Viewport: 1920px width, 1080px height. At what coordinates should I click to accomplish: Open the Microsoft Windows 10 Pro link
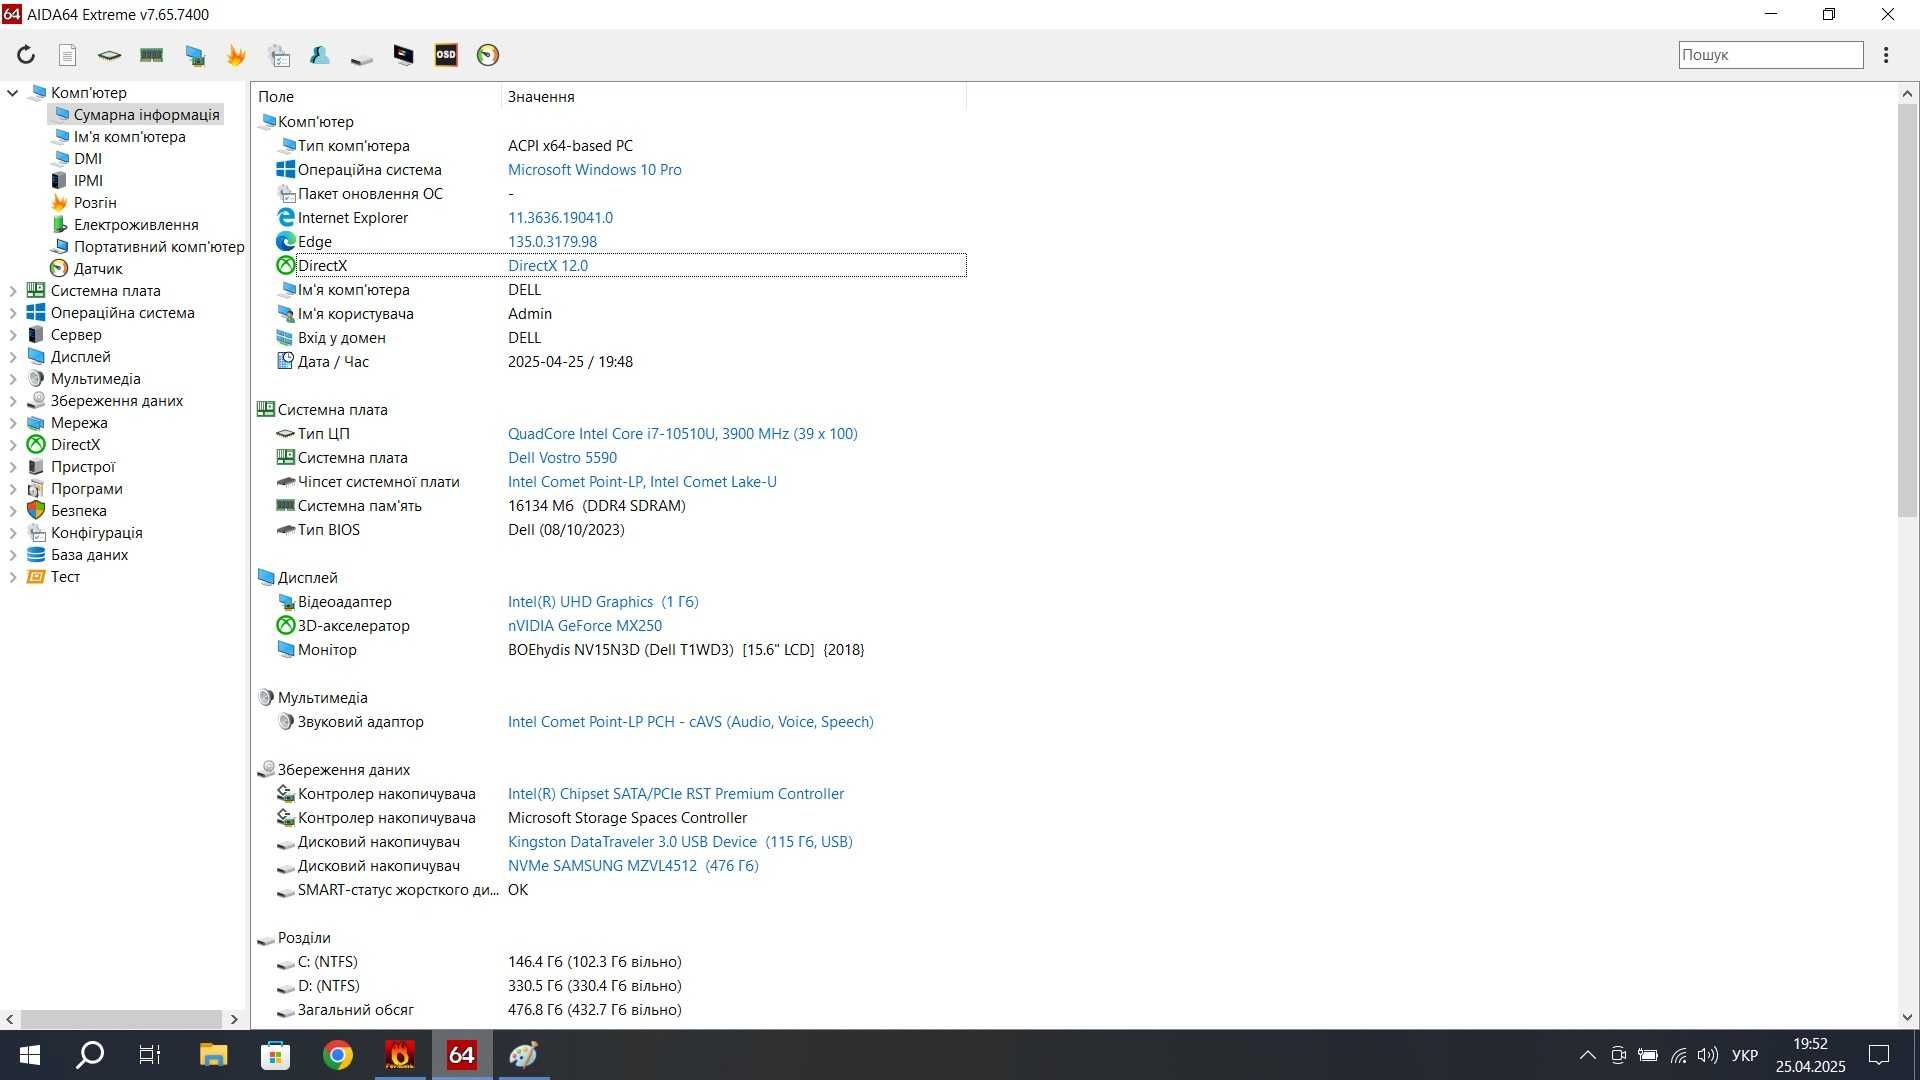click(x=595, y=170)
